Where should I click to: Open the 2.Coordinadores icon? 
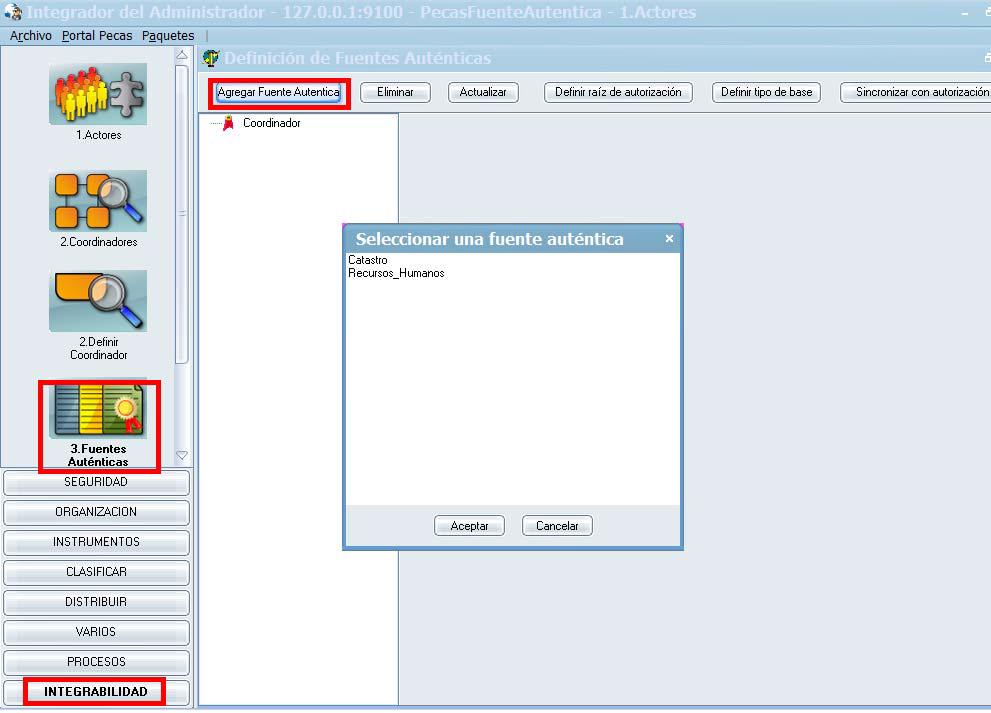coord(98,201)
